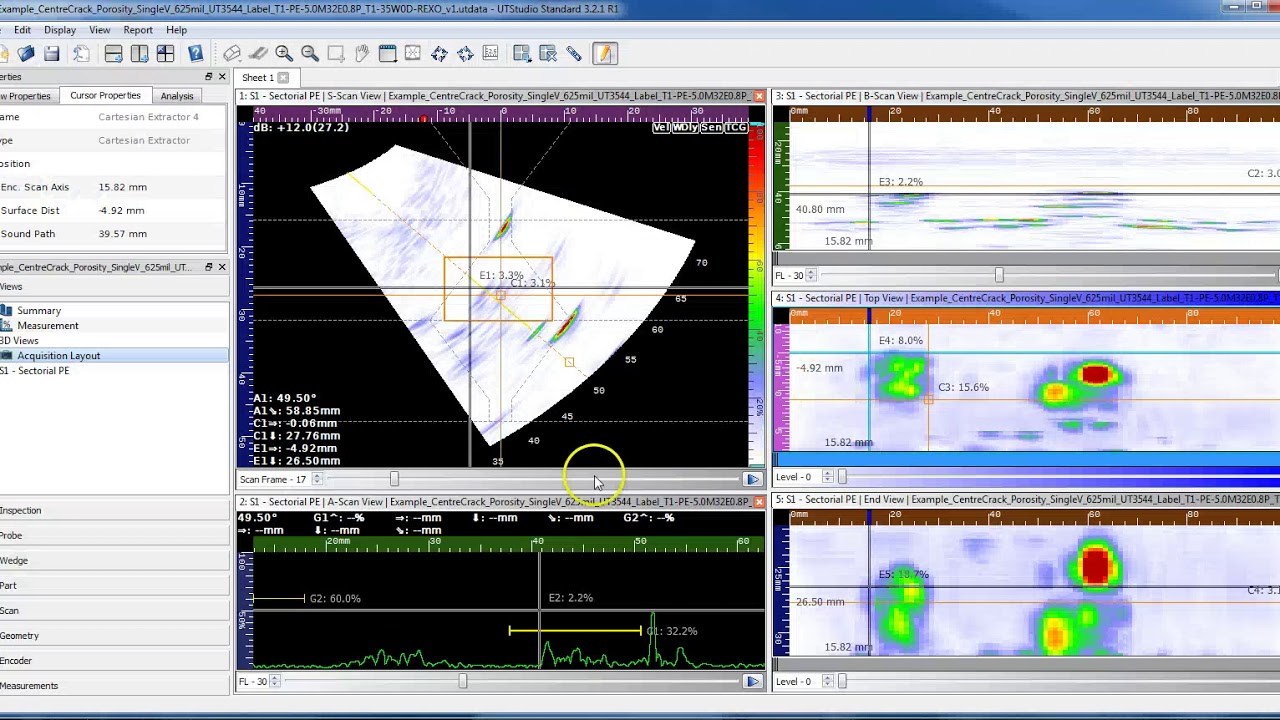Image resolution: width=1280 pixels, height=720 pixels.
Task: Select Measurement in the Views tree
Action: [x=47, y=325]
